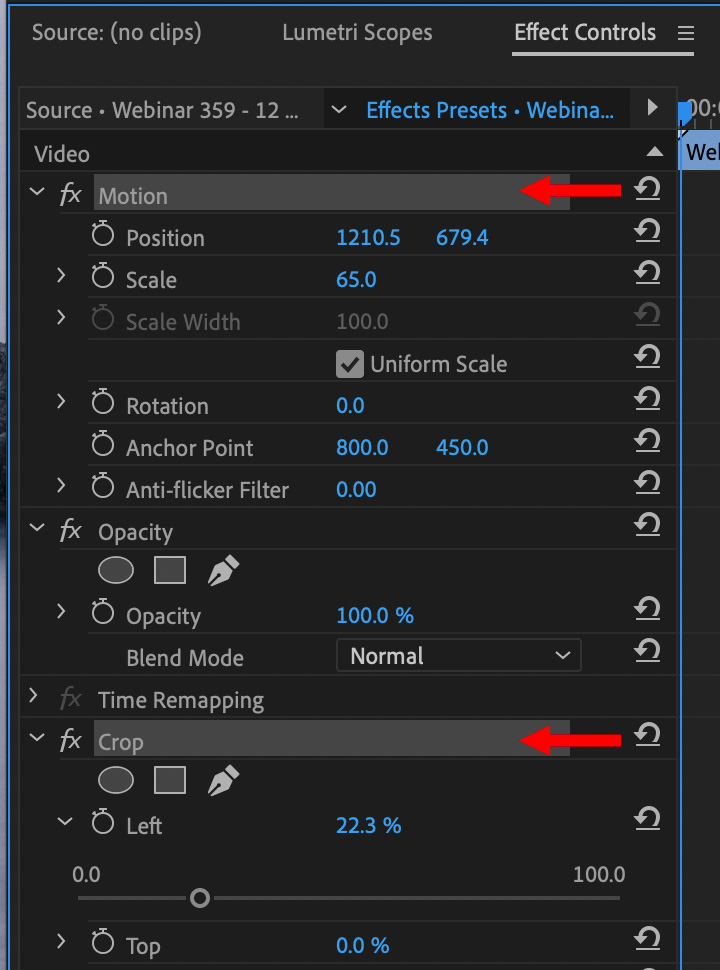The height and width of the screenshot is (970, 720).
Task: Select the pen mask tool under Crop
Action: [x=223, y=780]
